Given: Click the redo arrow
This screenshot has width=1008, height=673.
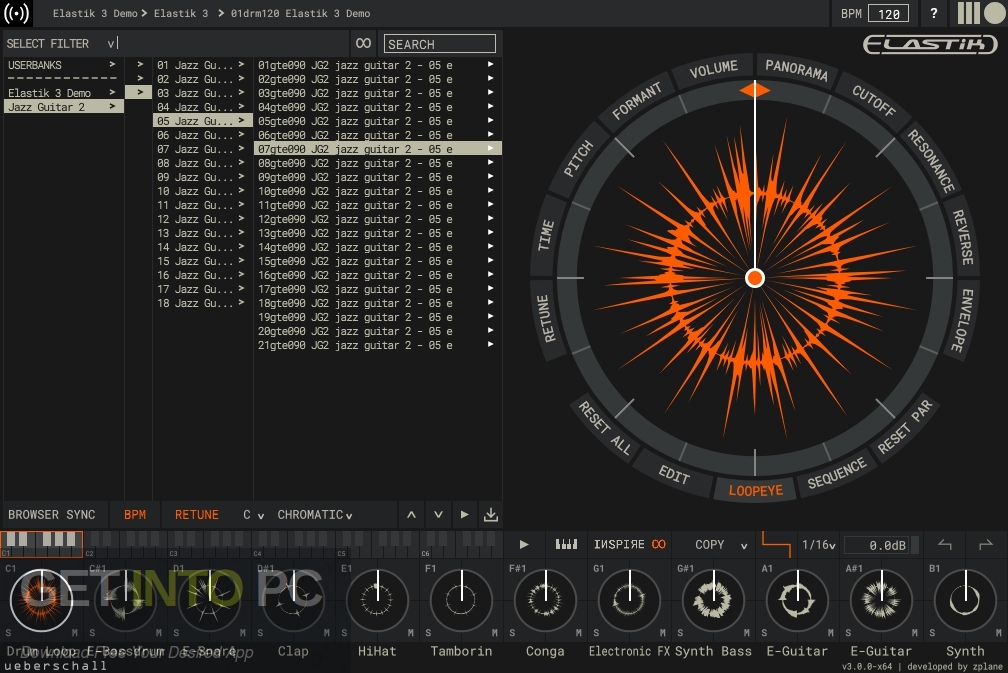Looking at the screenshot, I should (986, 545).
